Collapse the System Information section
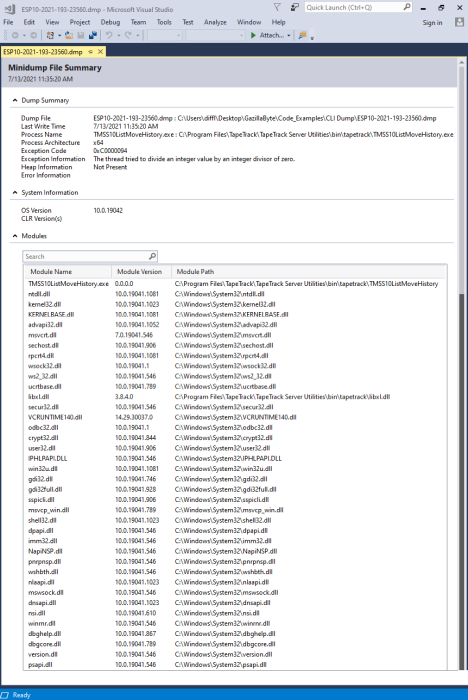Image resolution: width=468 pixels, height=700 pixels. (15, 193)
